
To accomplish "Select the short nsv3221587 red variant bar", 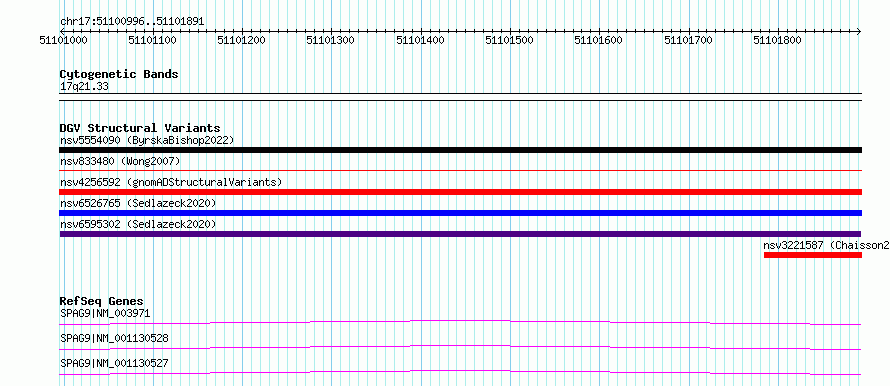I will (813, 255).
